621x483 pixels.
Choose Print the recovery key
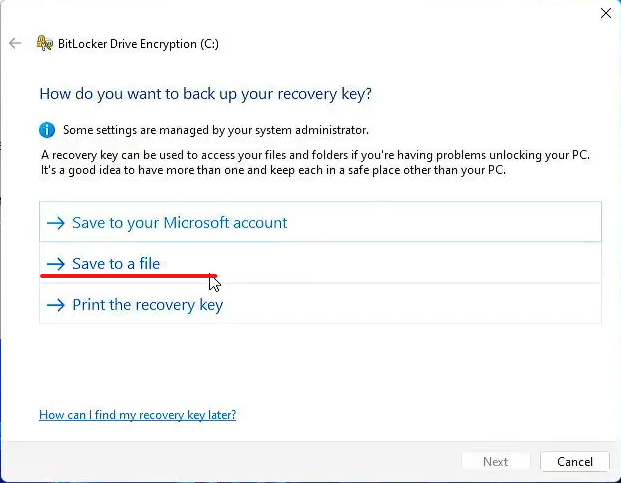click(x=320, y=304)
